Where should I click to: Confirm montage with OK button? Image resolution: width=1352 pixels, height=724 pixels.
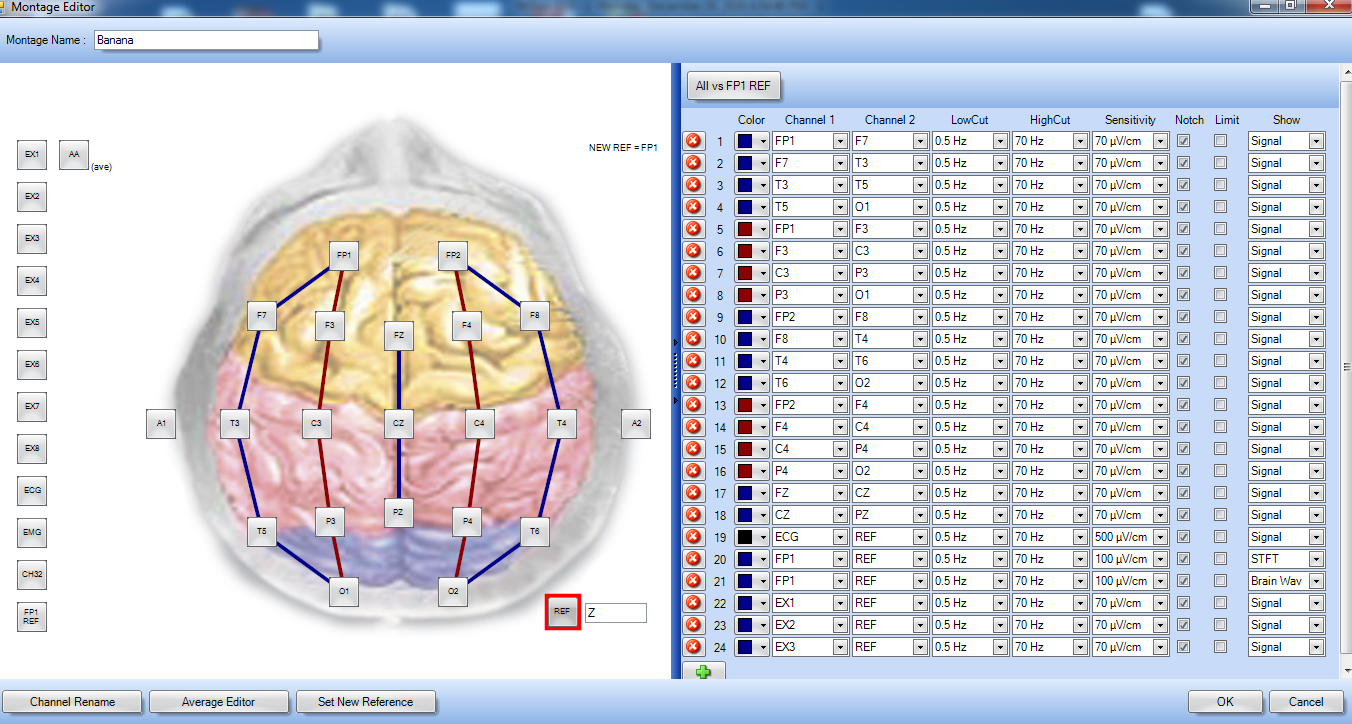[x=1225, y=702]
